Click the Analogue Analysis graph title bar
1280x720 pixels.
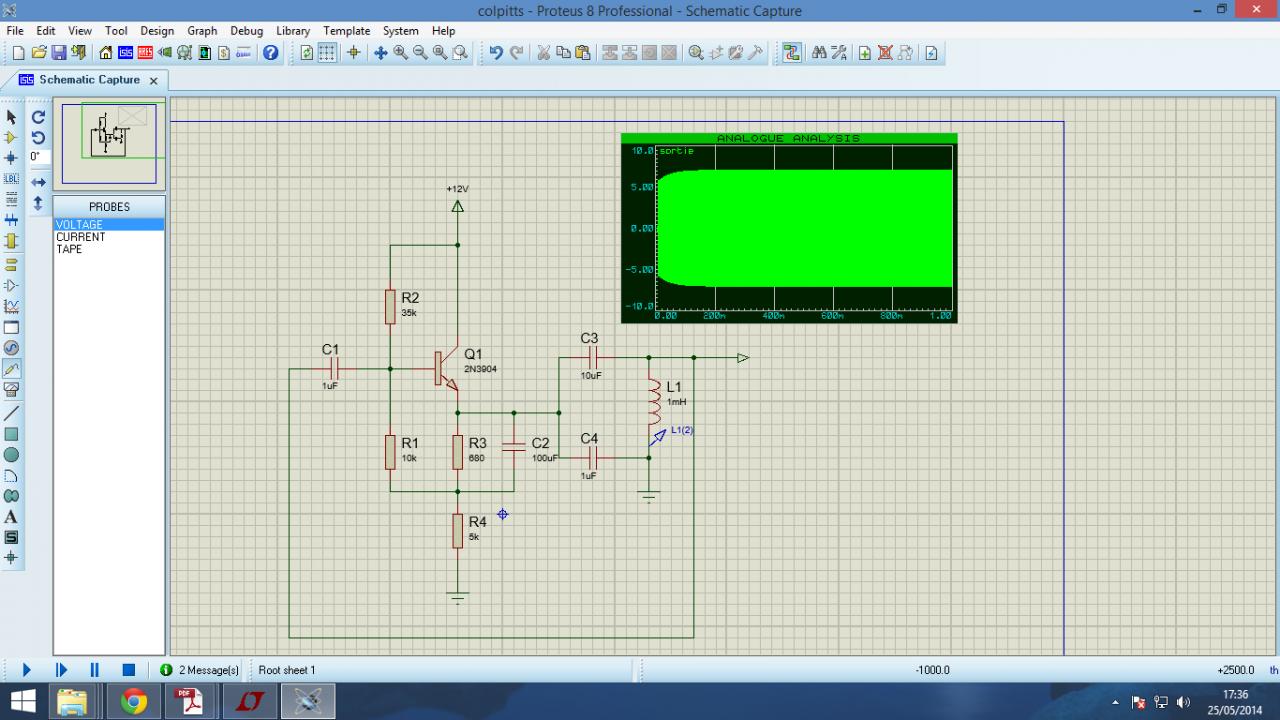point(789,138)
